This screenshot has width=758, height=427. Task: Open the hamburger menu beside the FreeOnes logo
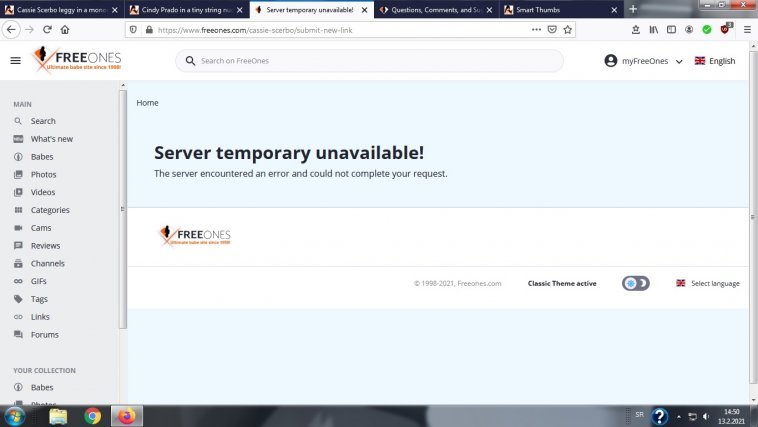(15, 60)
